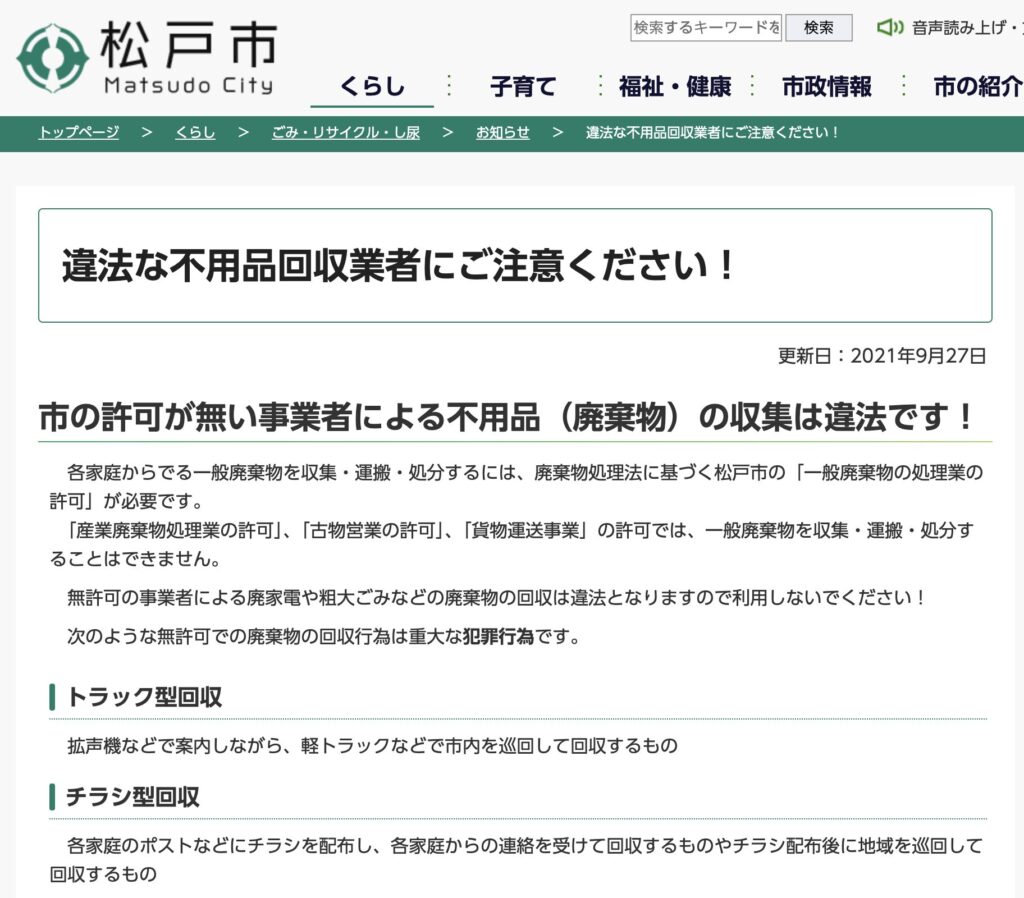Open the ごみ・リサイクル・し尿 breadcrumb link

[346, 133]
